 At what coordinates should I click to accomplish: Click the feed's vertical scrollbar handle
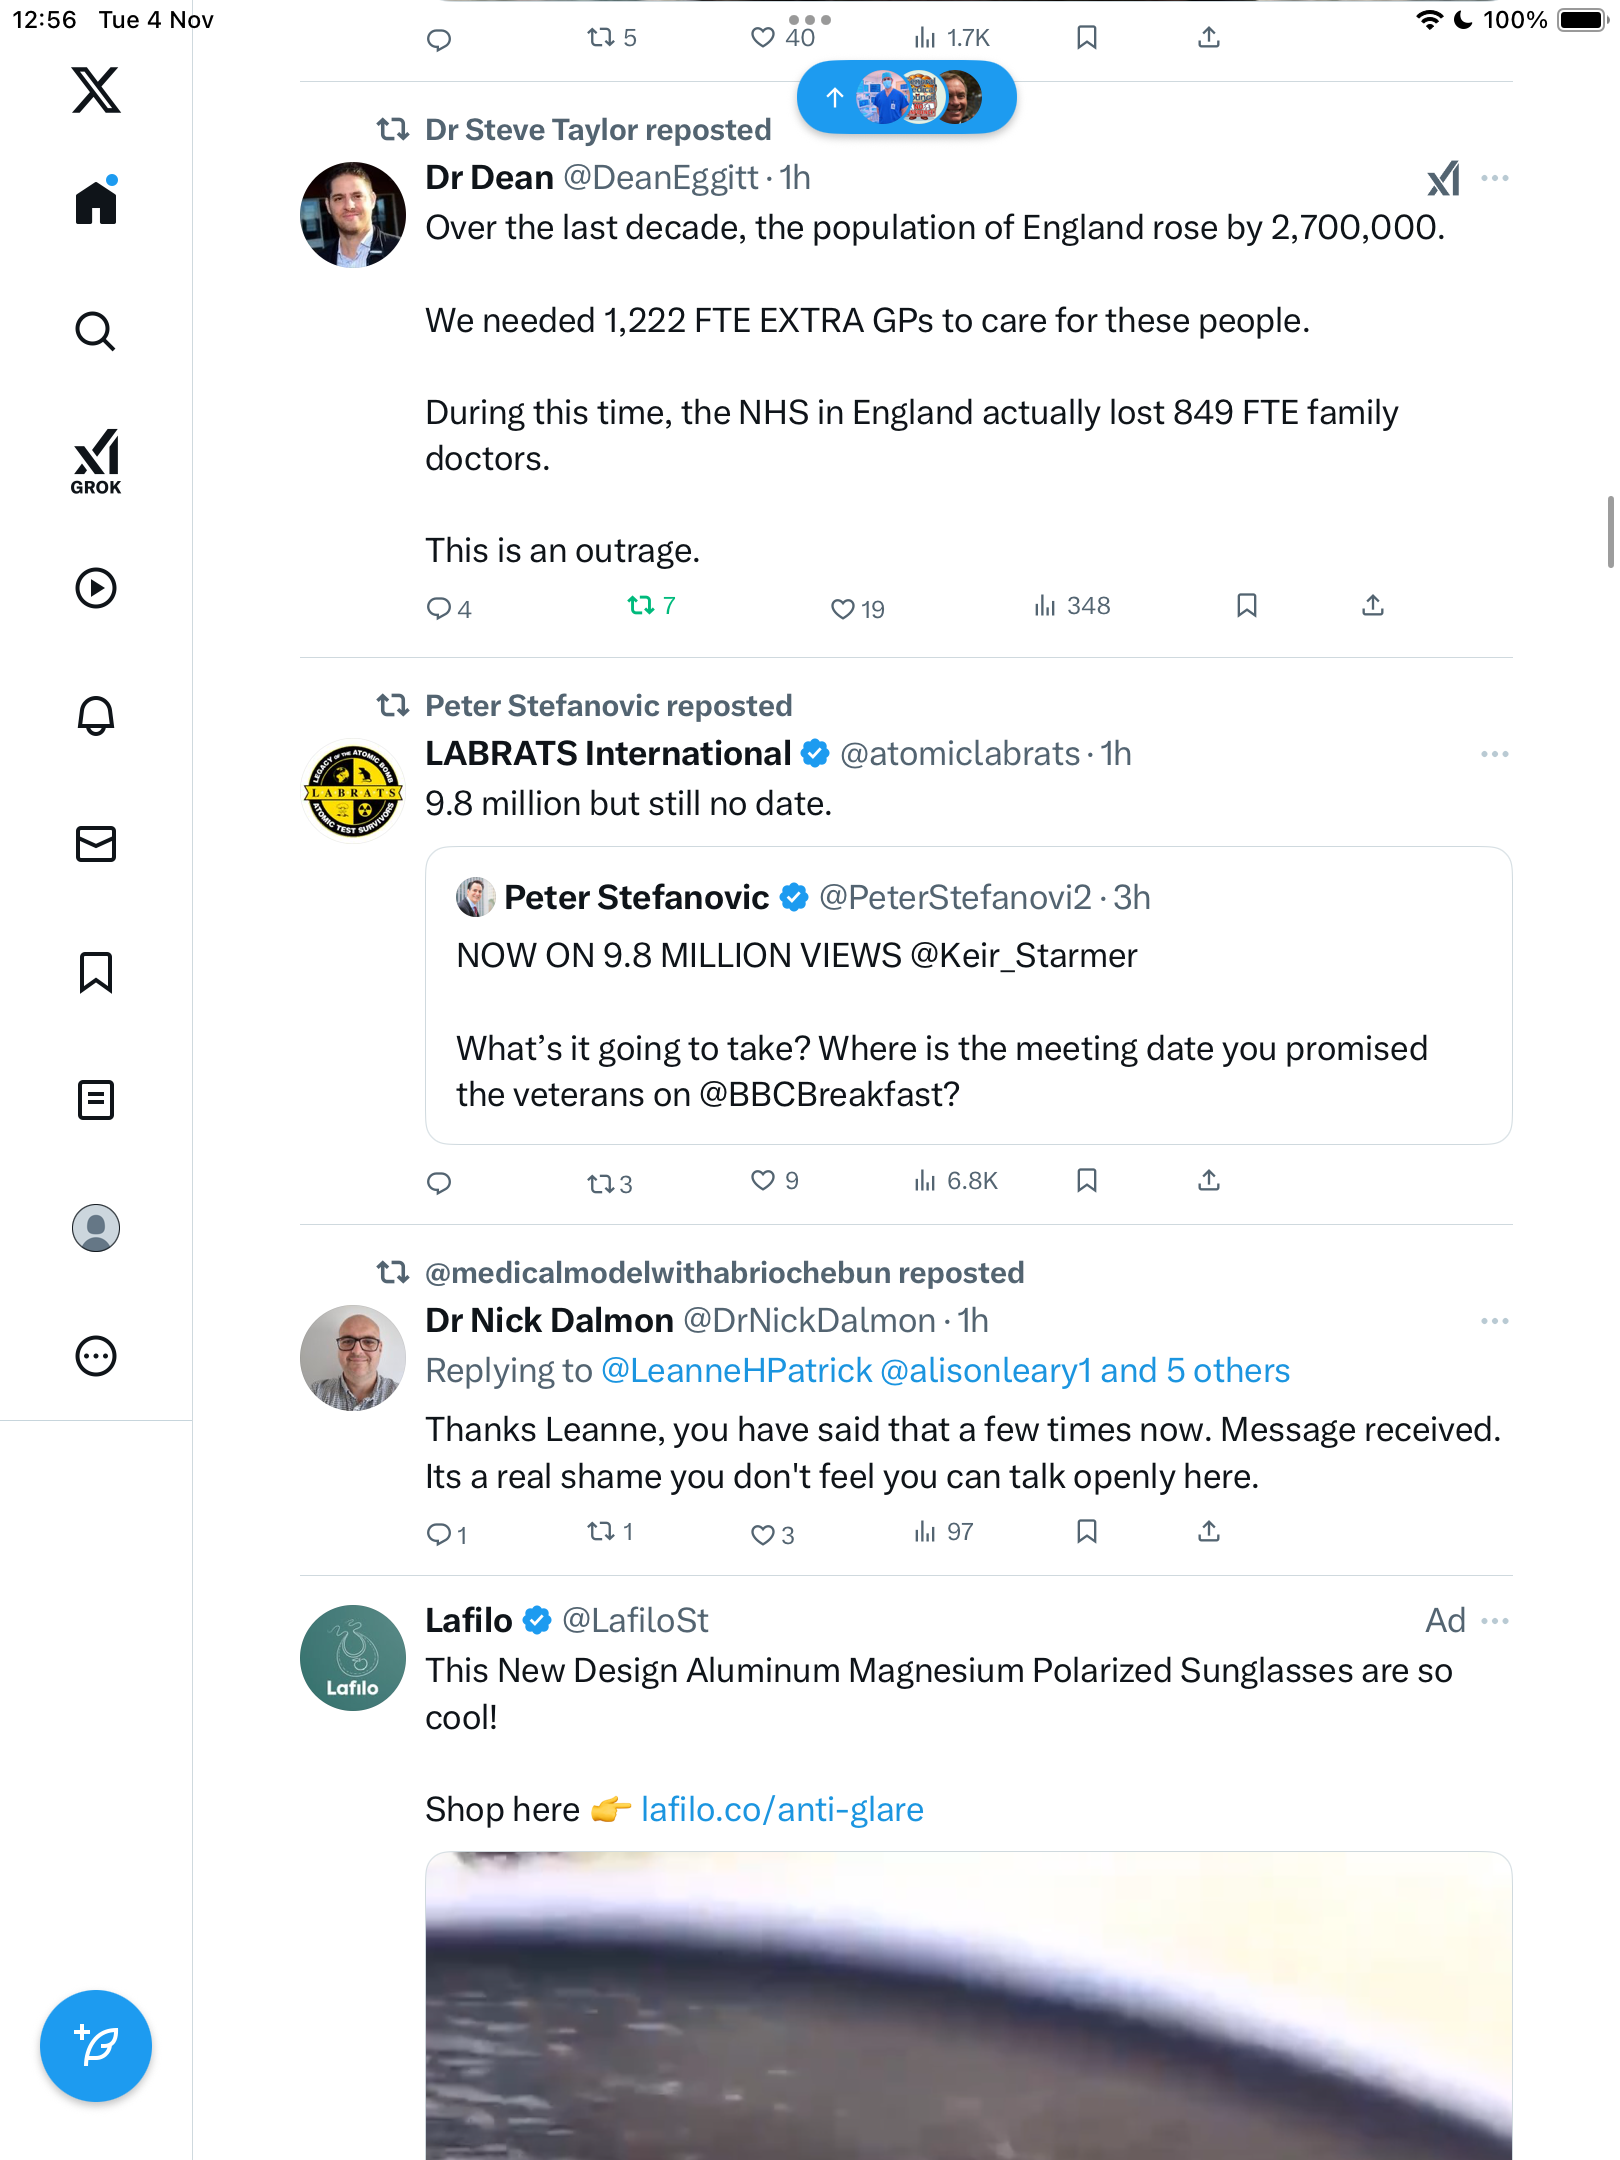(x=1610, y=532)
